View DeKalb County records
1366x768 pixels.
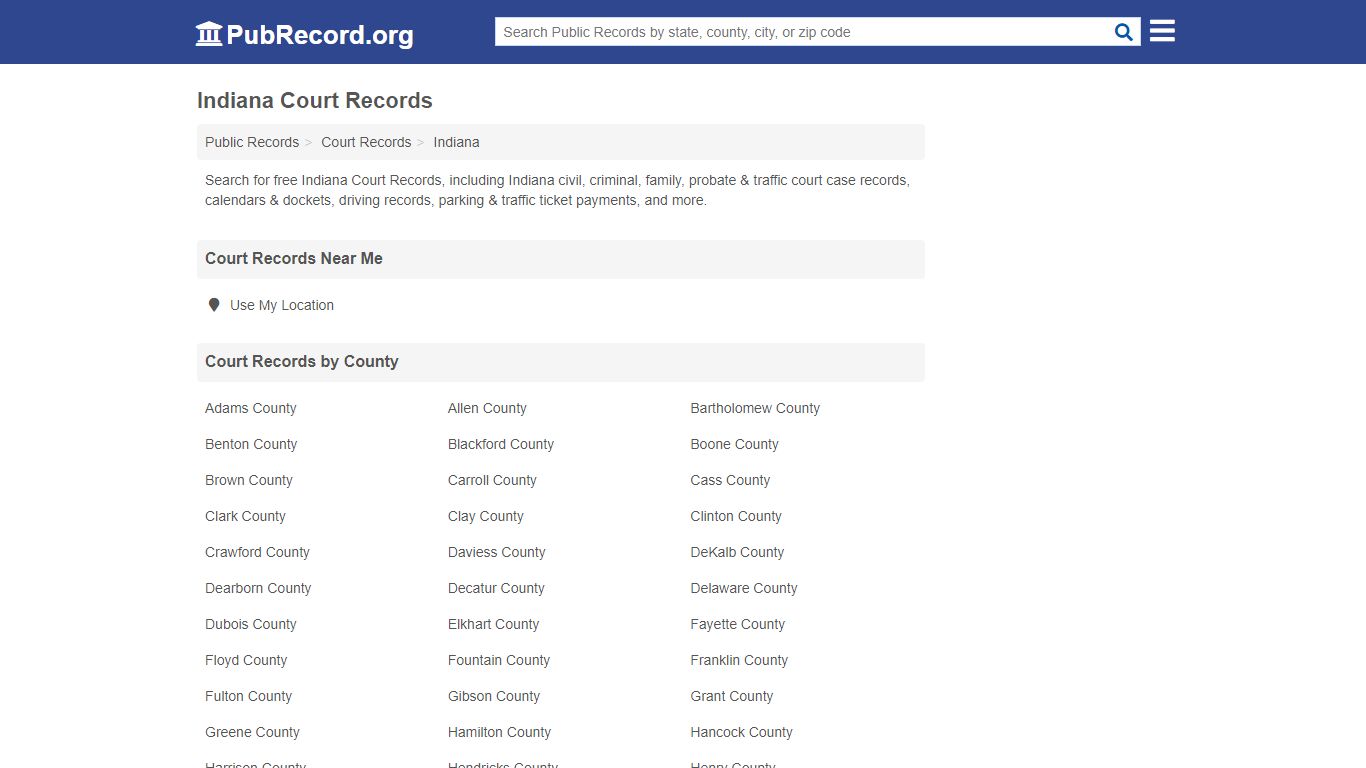[x=737, y=552]
